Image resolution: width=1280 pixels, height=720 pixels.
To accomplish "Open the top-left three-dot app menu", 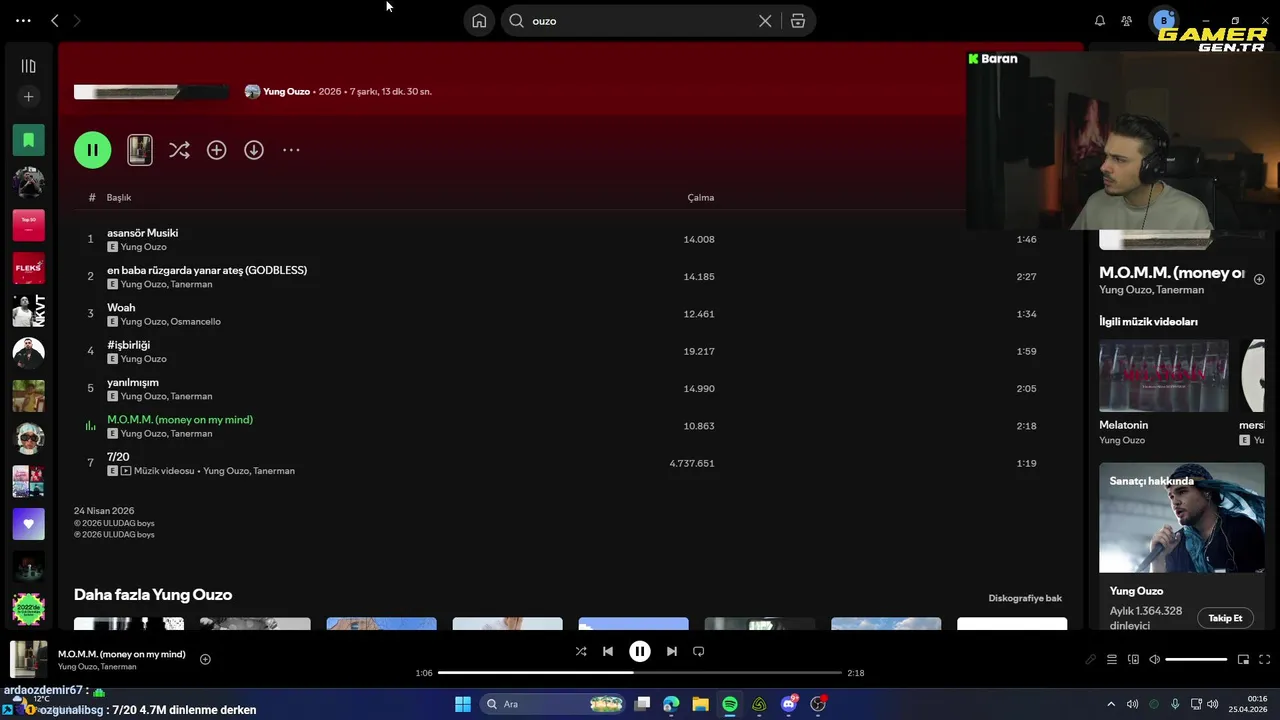I will click(x=23, y=21).
